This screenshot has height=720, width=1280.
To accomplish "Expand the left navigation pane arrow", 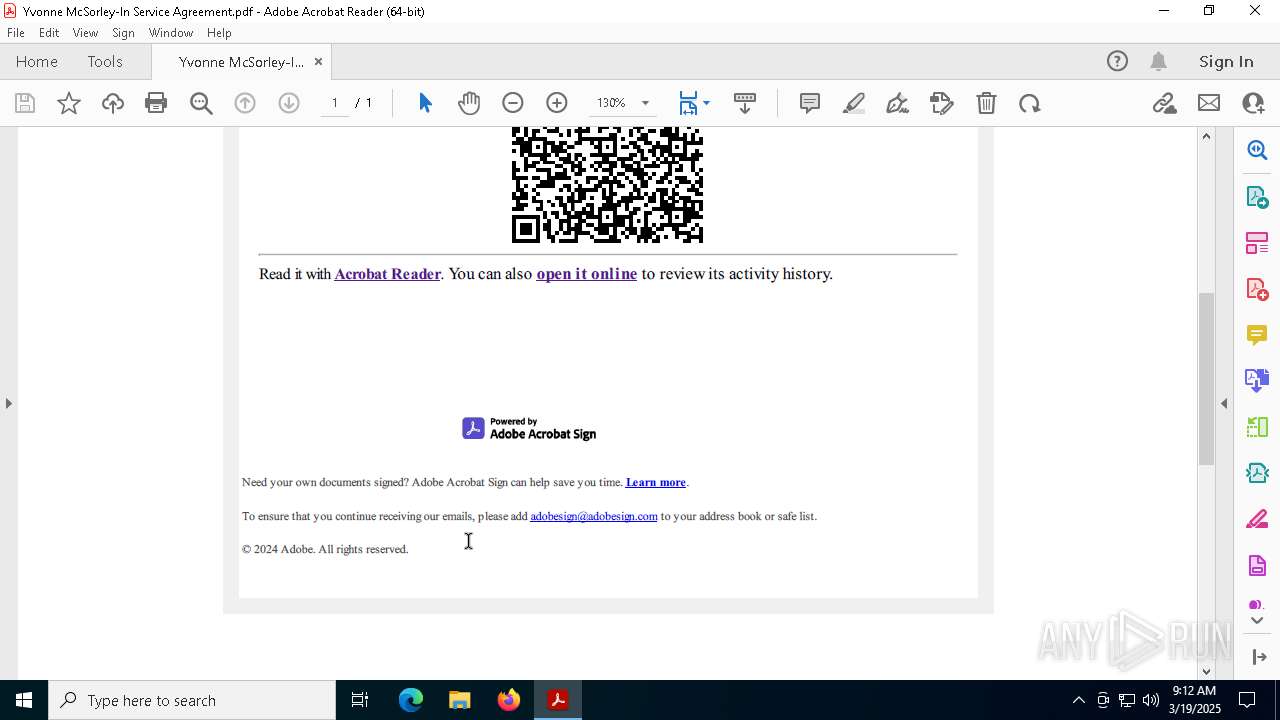I will click(8, 403).
